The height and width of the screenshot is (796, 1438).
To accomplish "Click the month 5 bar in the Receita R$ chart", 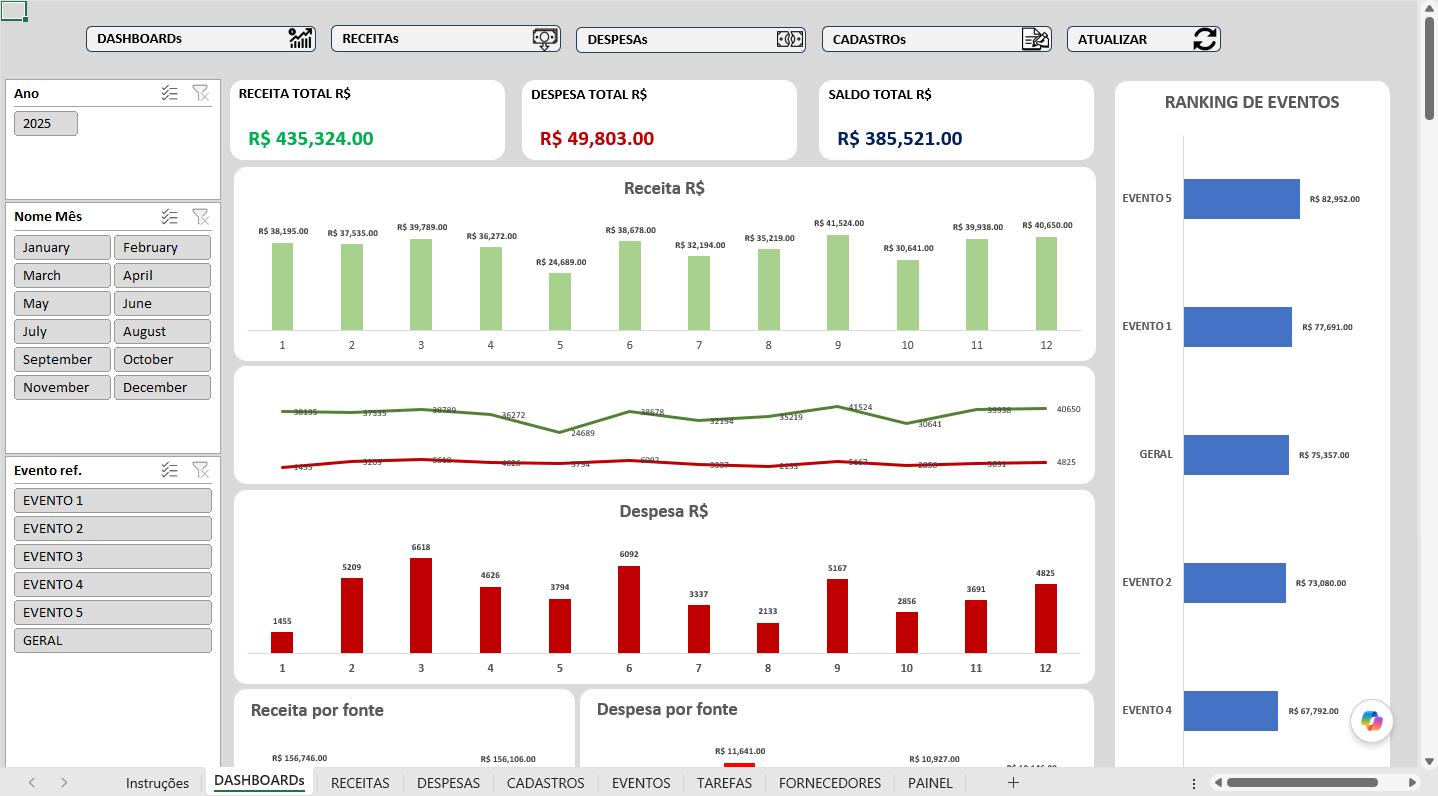I will 560,301.
